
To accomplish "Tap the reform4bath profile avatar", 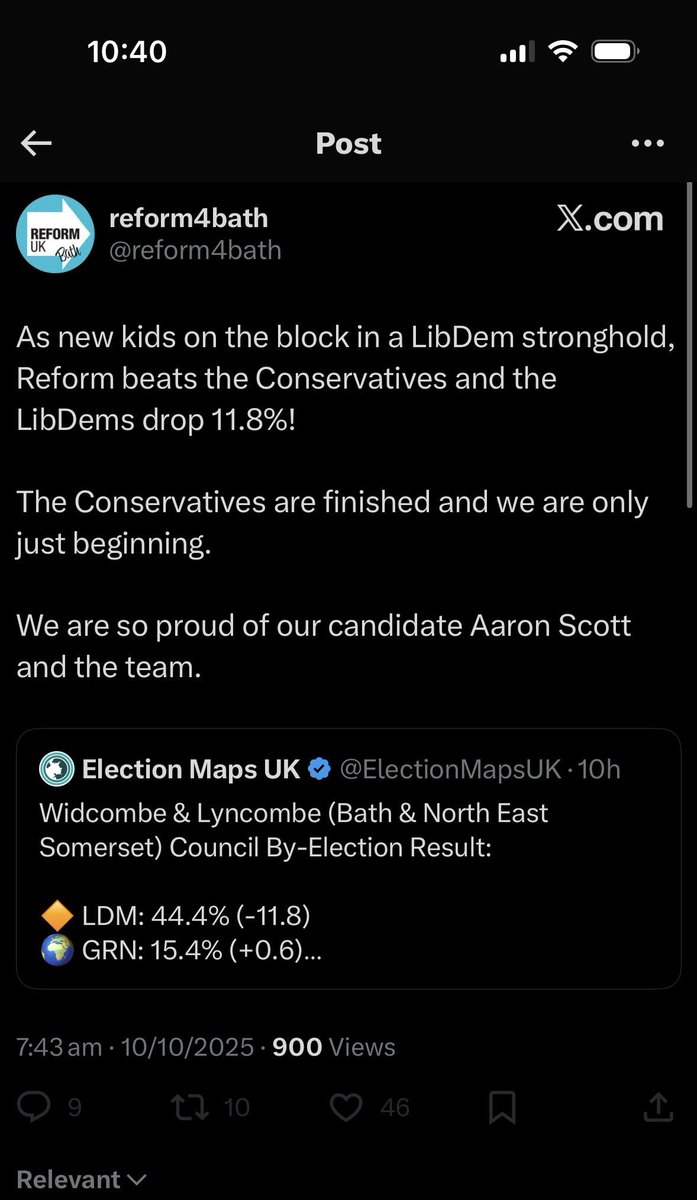I will point(55,234).
